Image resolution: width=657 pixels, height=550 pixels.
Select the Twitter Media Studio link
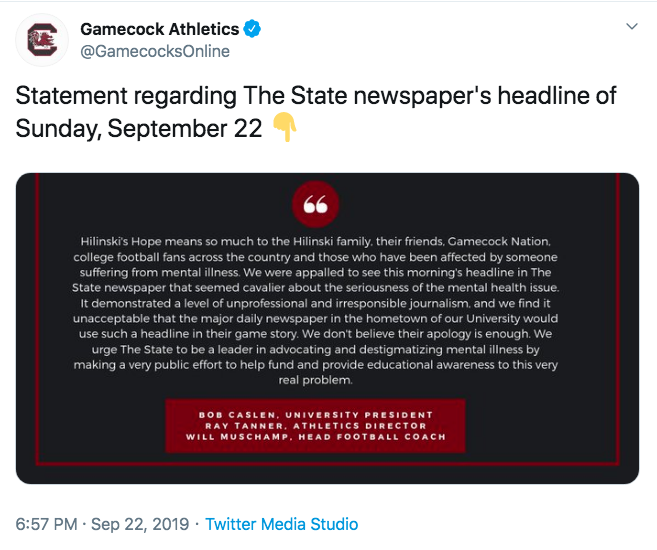(x=282, y=524)
